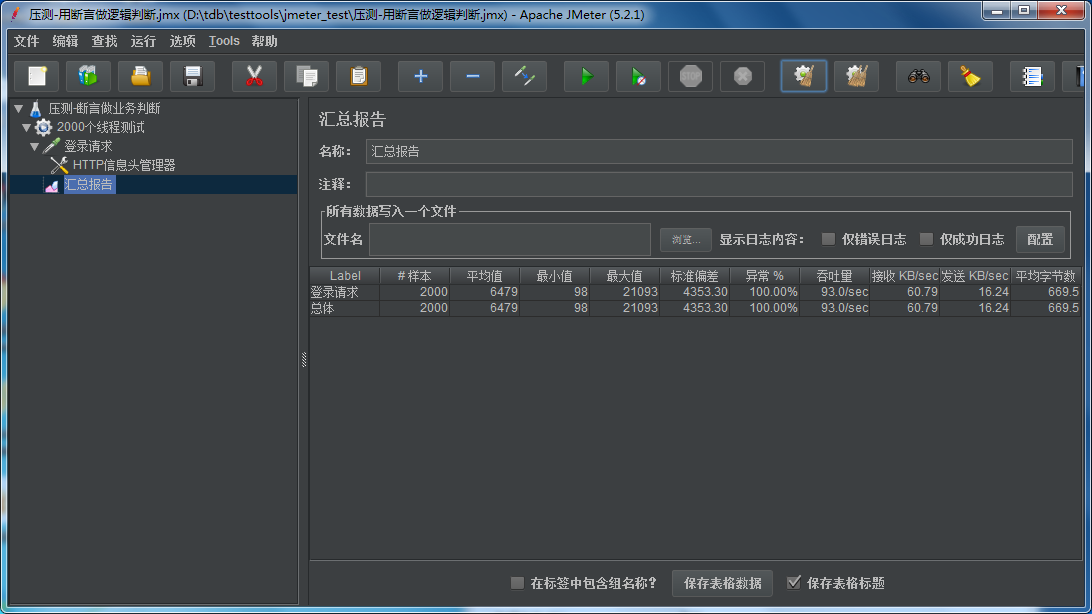Sort by the Label column header
This screenshot has height=614, width=1092.
345,276
